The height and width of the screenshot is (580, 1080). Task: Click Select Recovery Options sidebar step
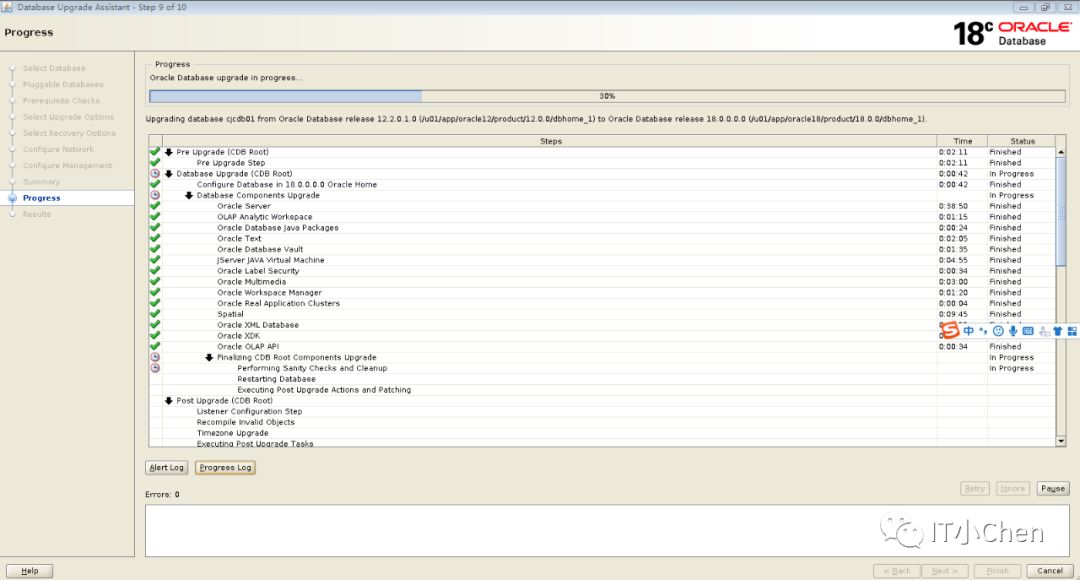[x=69, y=133]
